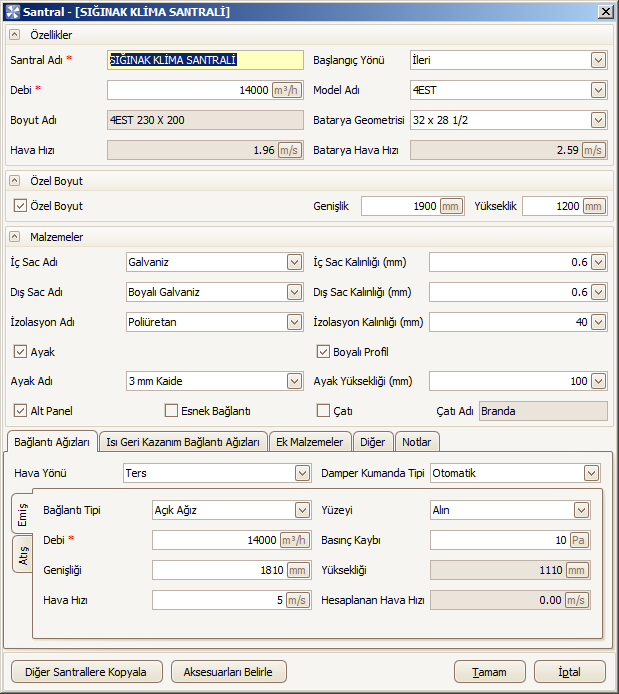Toggle the Özel Boyut checkbox

pyautogui.click(x=20, y=206)
